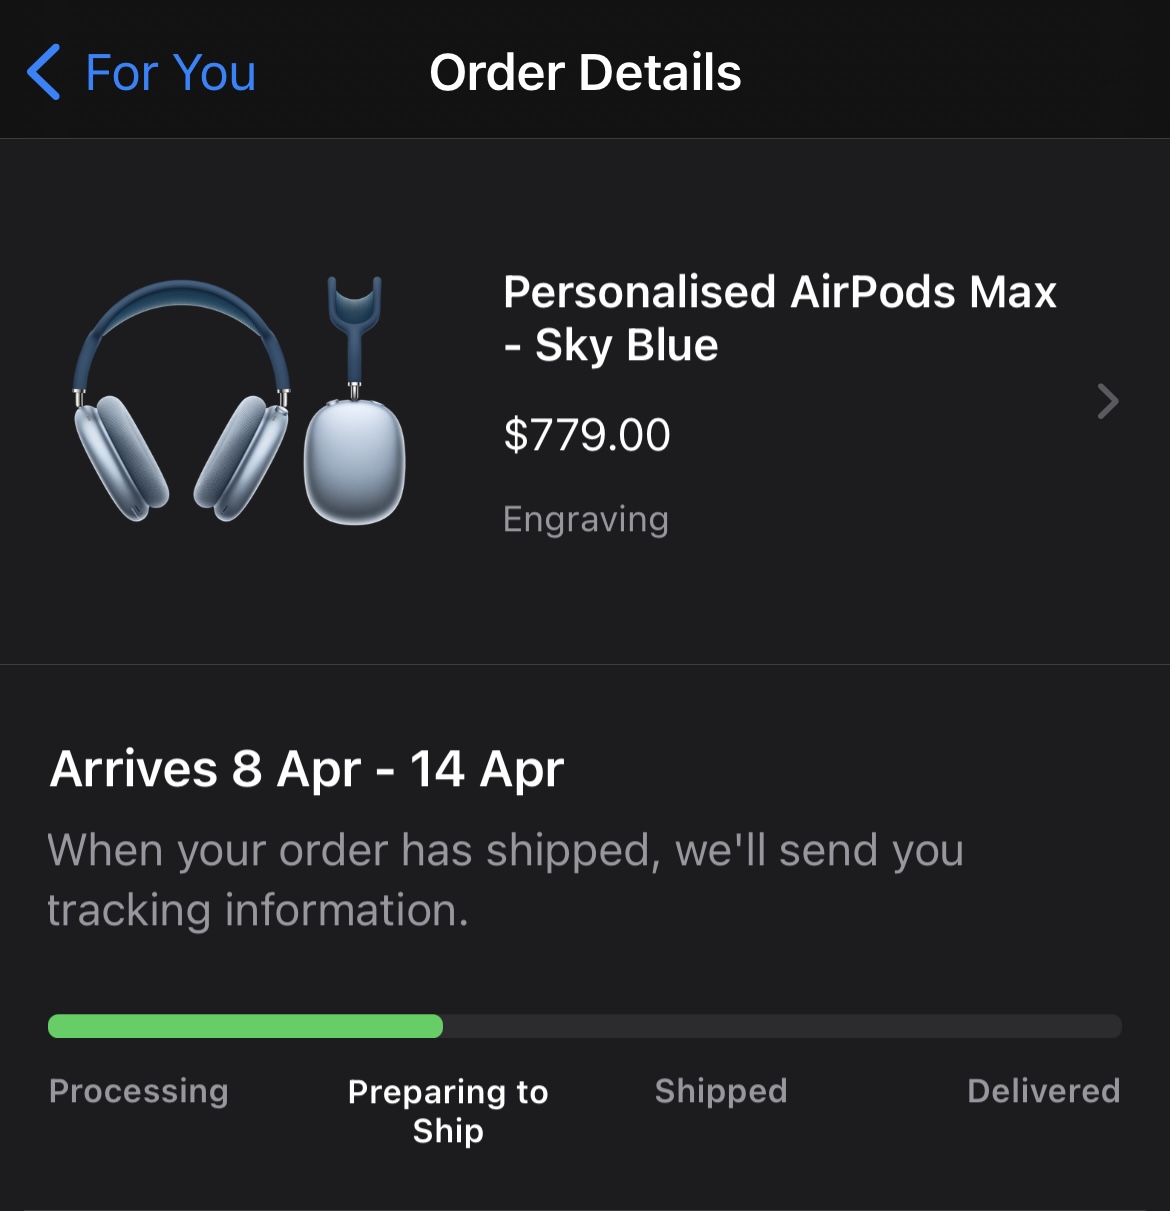The width and height of the screenshot is (1170, 1211).
Task: Select the Processing status step
Action: point(139,1091)
